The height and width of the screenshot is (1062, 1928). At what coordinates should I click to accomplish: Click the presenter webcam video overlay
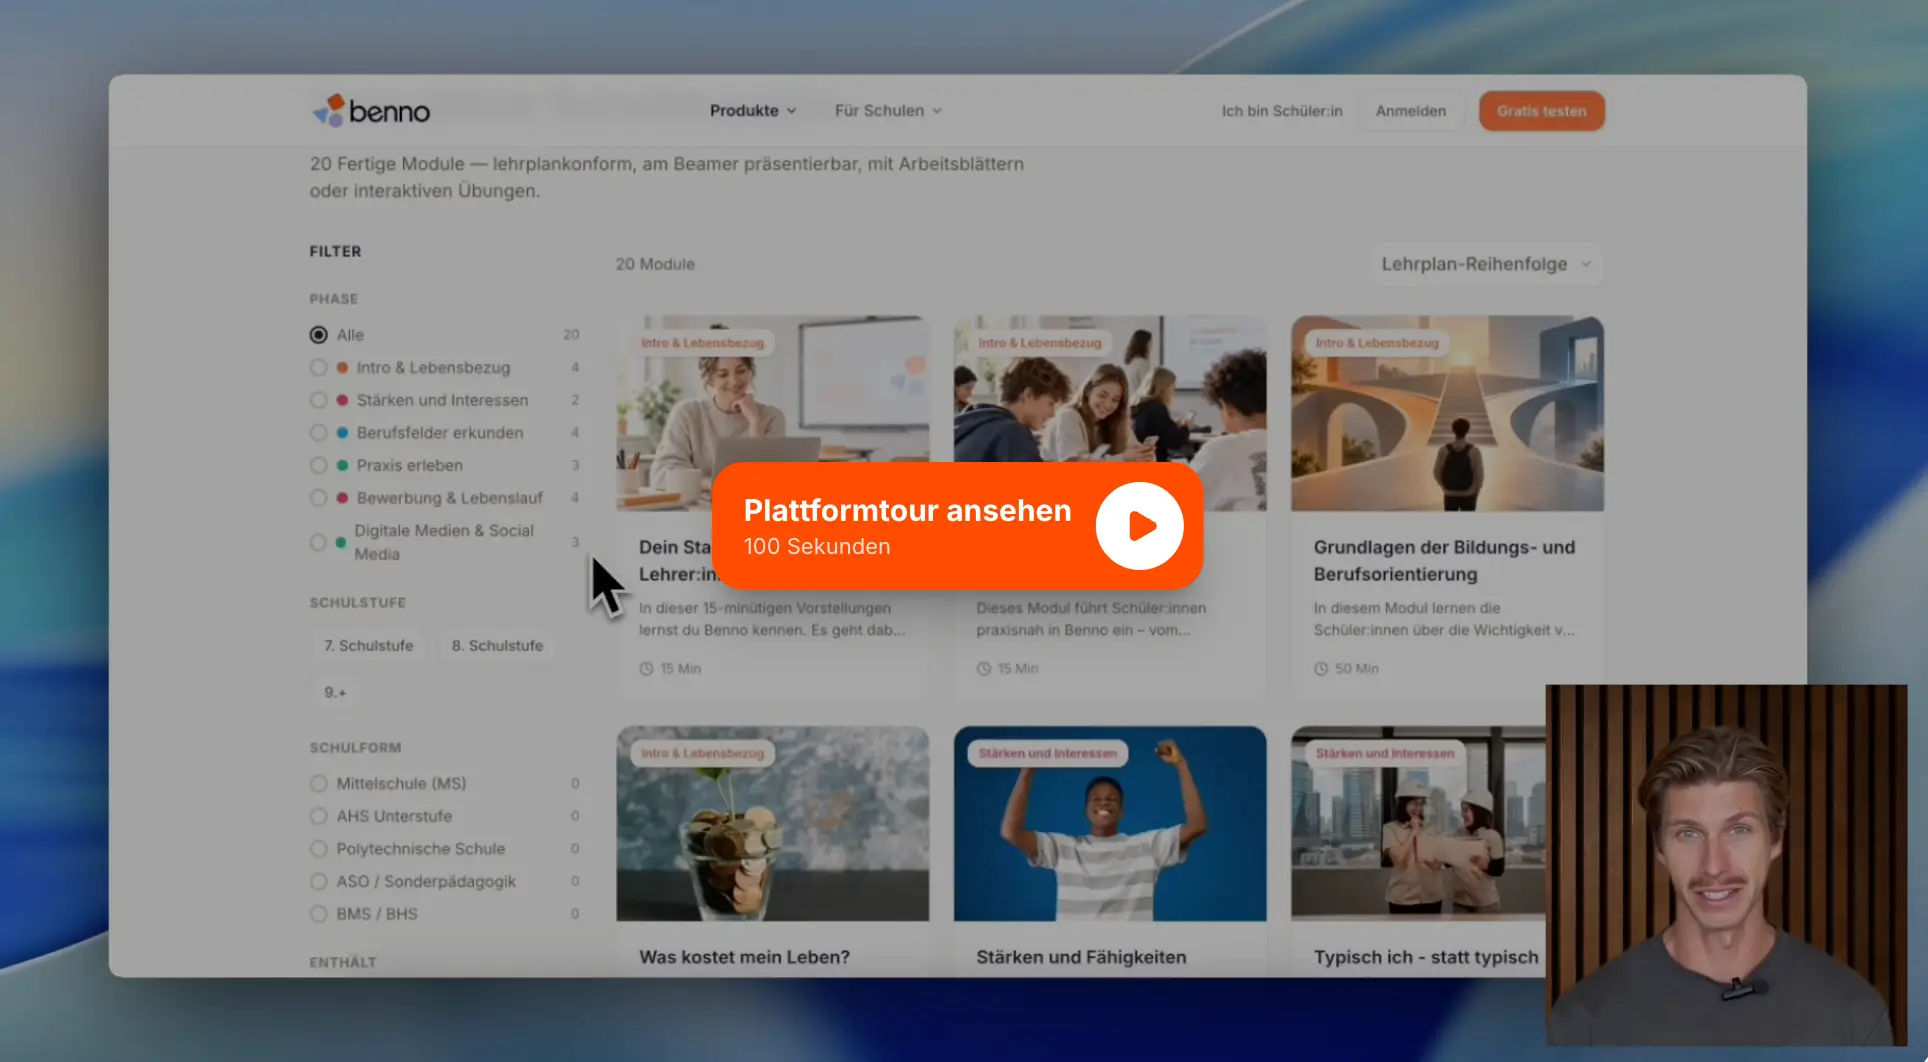(x=1726, y=865)
